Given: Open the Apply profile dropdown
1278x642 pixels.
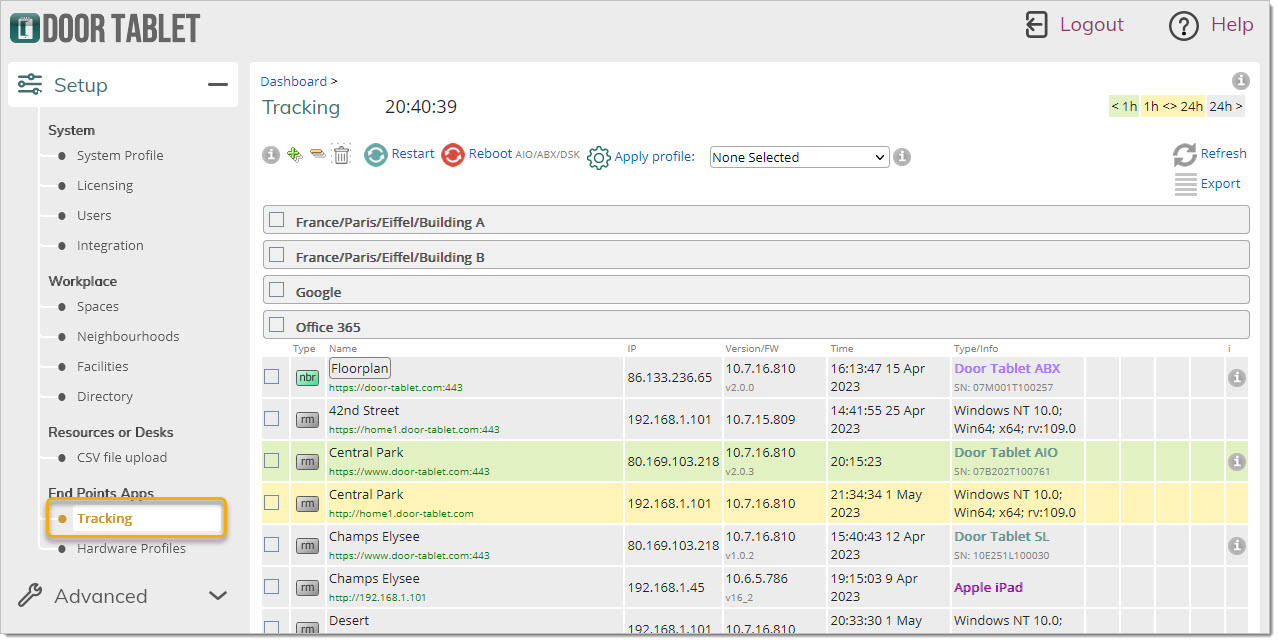Looking at the screenshot, I should point(799,157).
